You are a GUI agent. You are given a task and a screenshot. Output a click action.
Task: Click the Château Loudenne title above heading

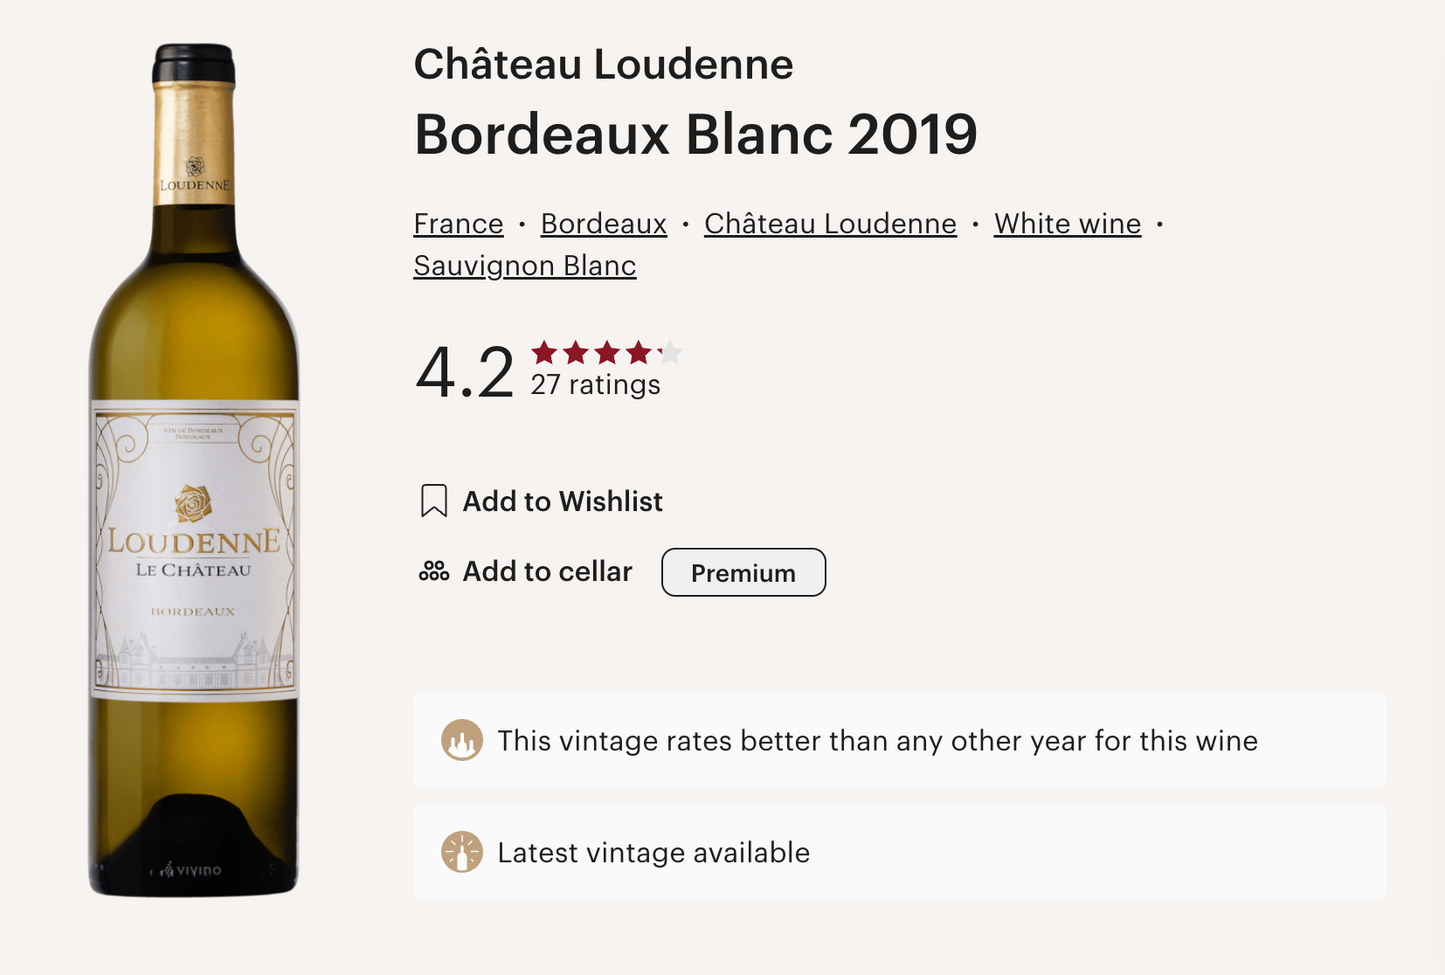(603, 65)
